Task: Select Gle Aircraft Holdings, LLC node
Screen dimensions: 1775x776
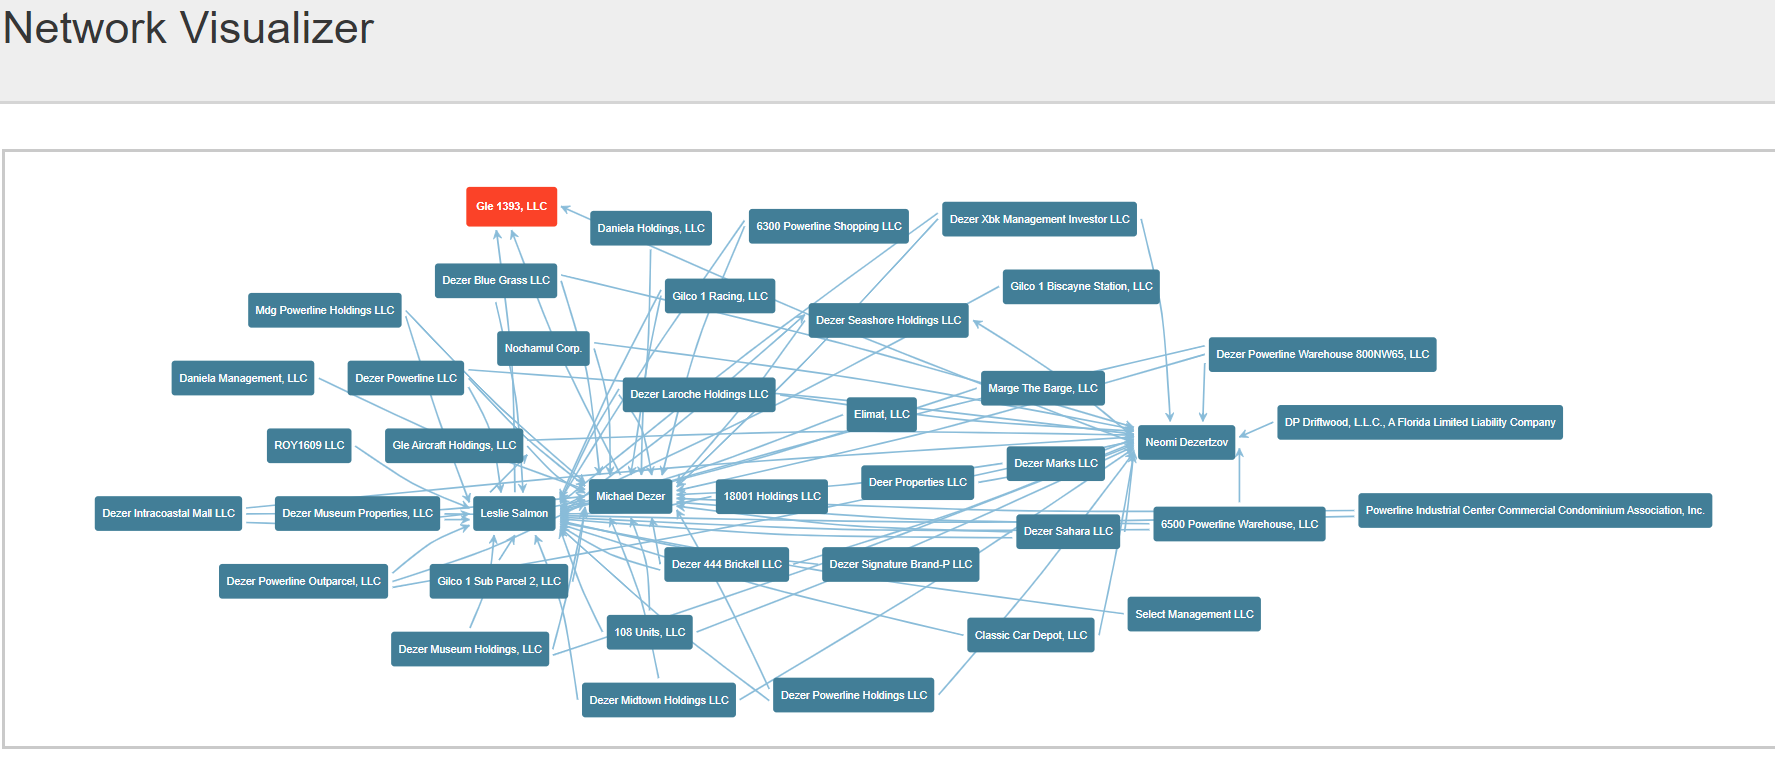Action: [454, 445]
